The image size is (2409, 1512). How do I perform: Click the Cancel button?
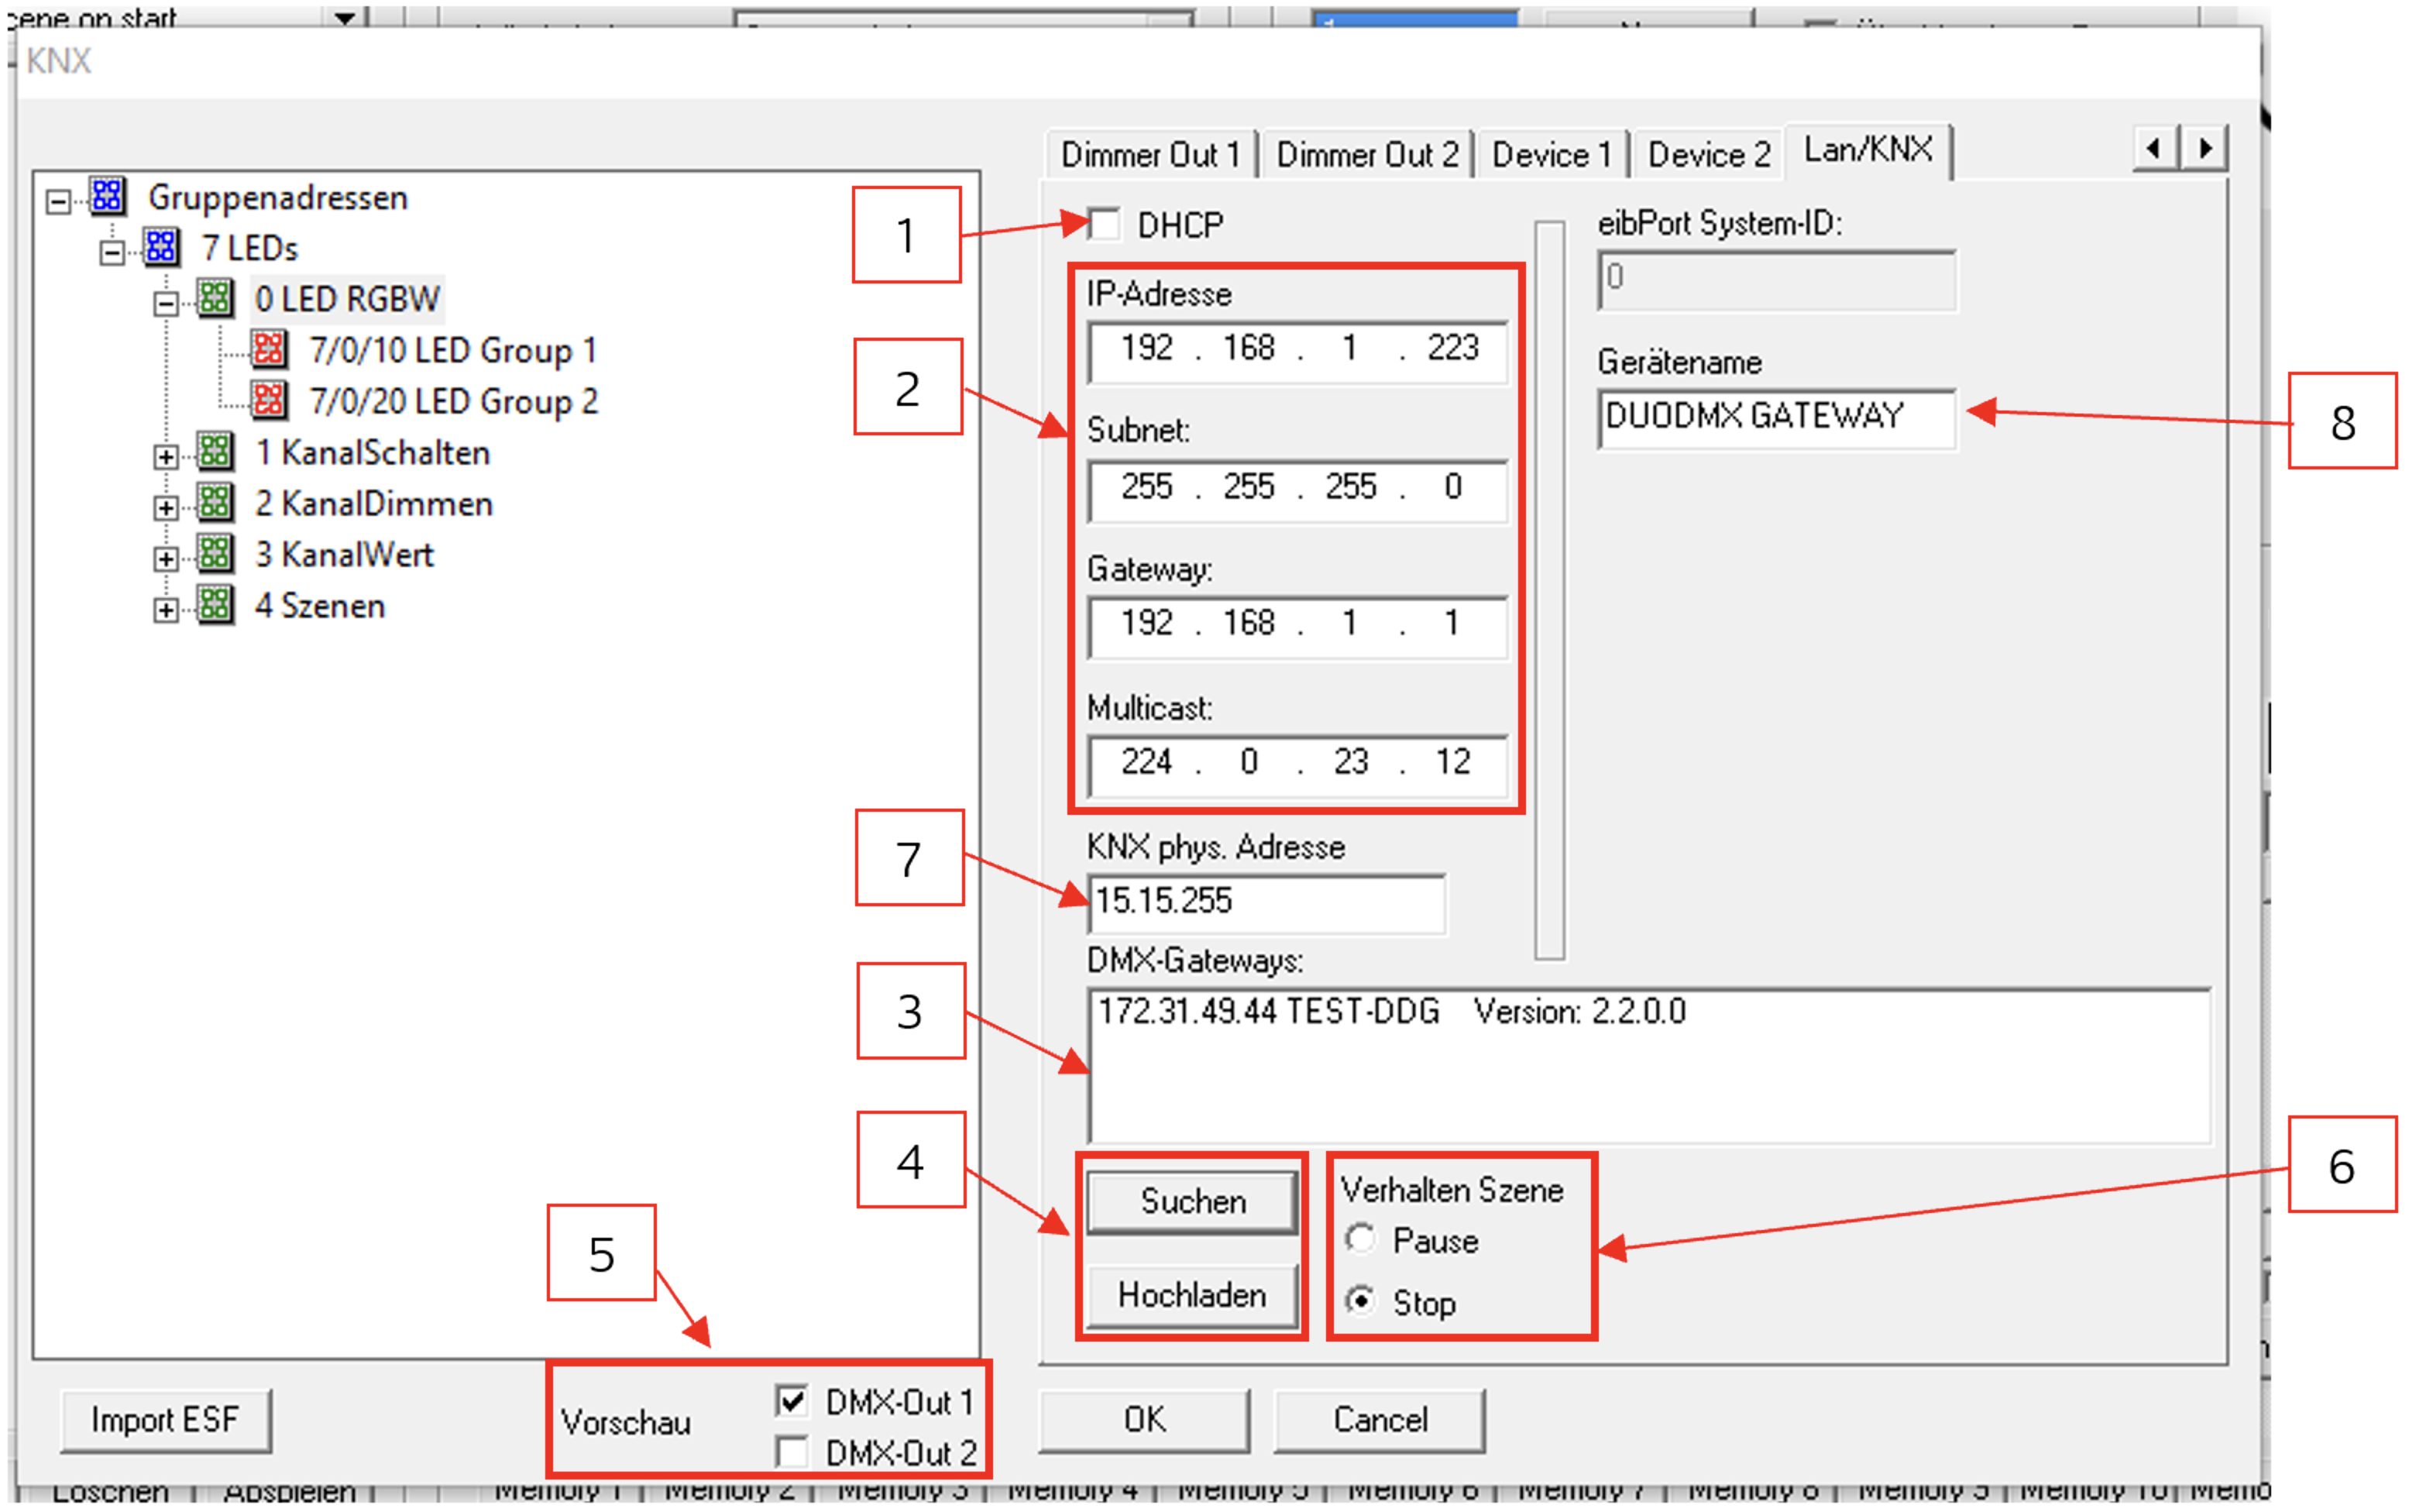pos(1380,1420)
